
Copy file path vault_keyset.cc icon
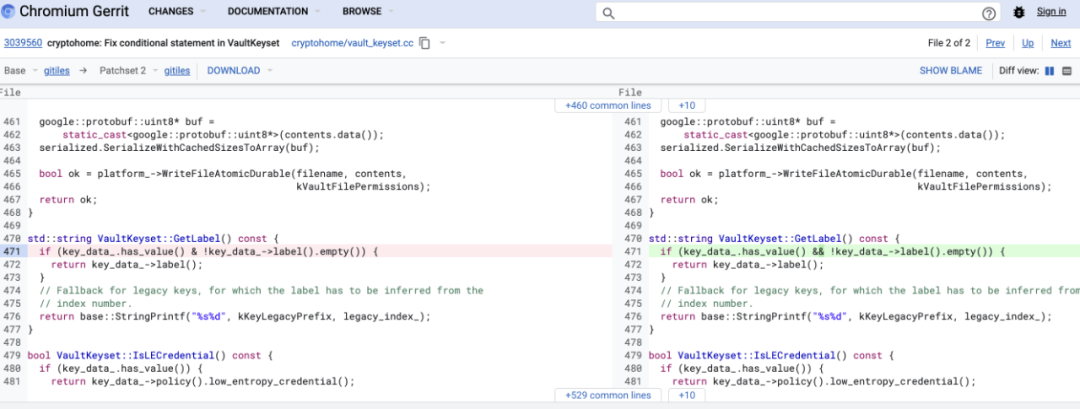[425, 43]
